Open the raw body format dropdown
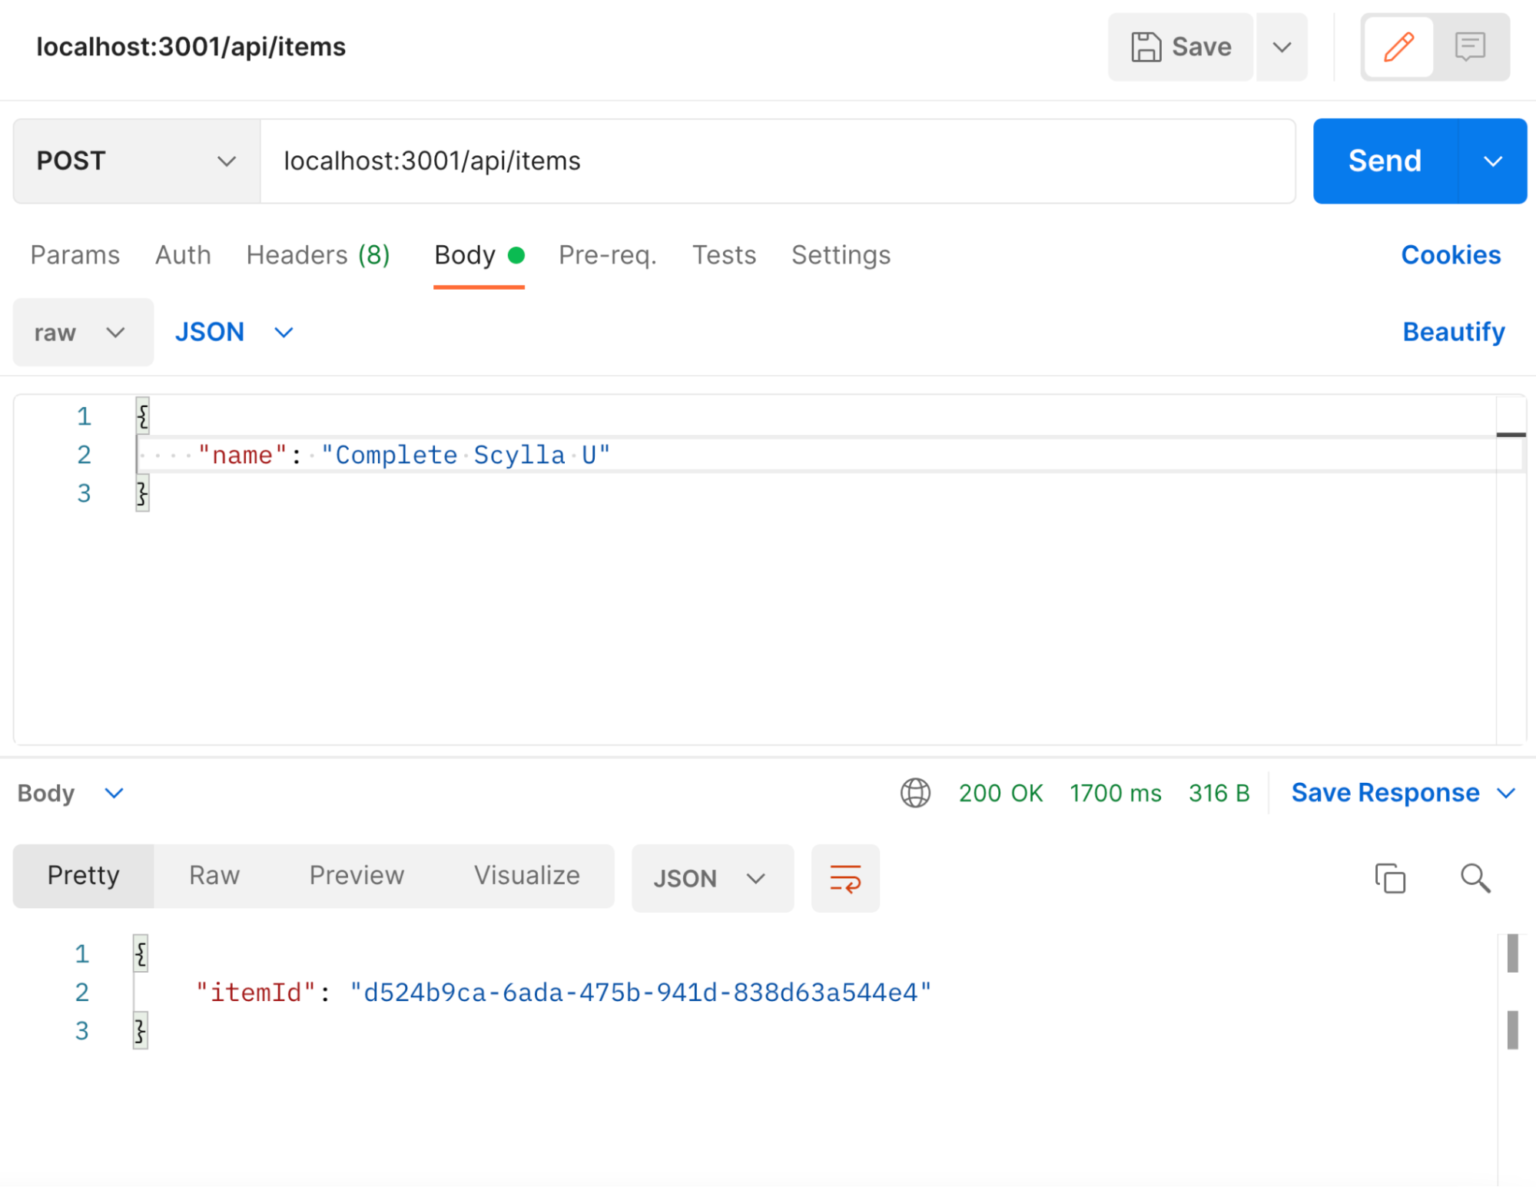The width and height of the screenshot is (1536, 1187). (83, 332)
